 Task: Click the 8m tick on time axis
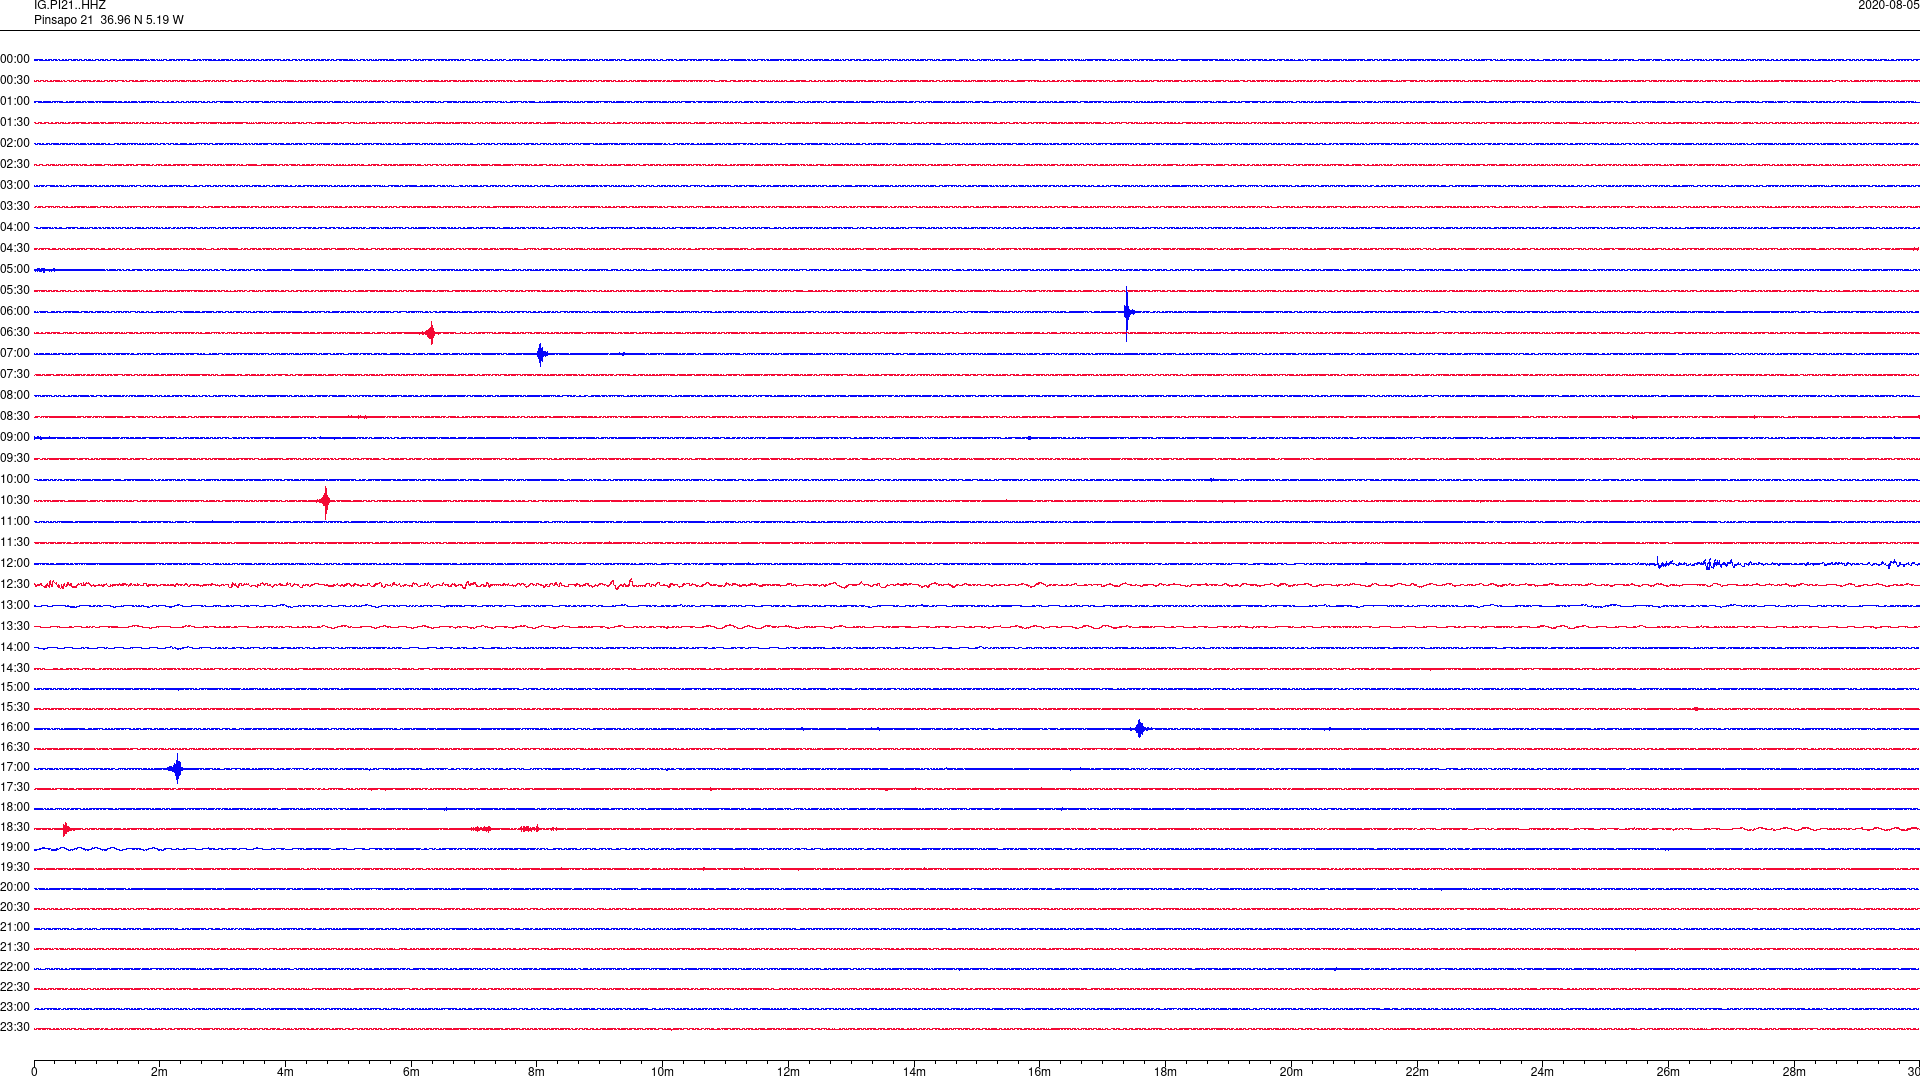537,1071
